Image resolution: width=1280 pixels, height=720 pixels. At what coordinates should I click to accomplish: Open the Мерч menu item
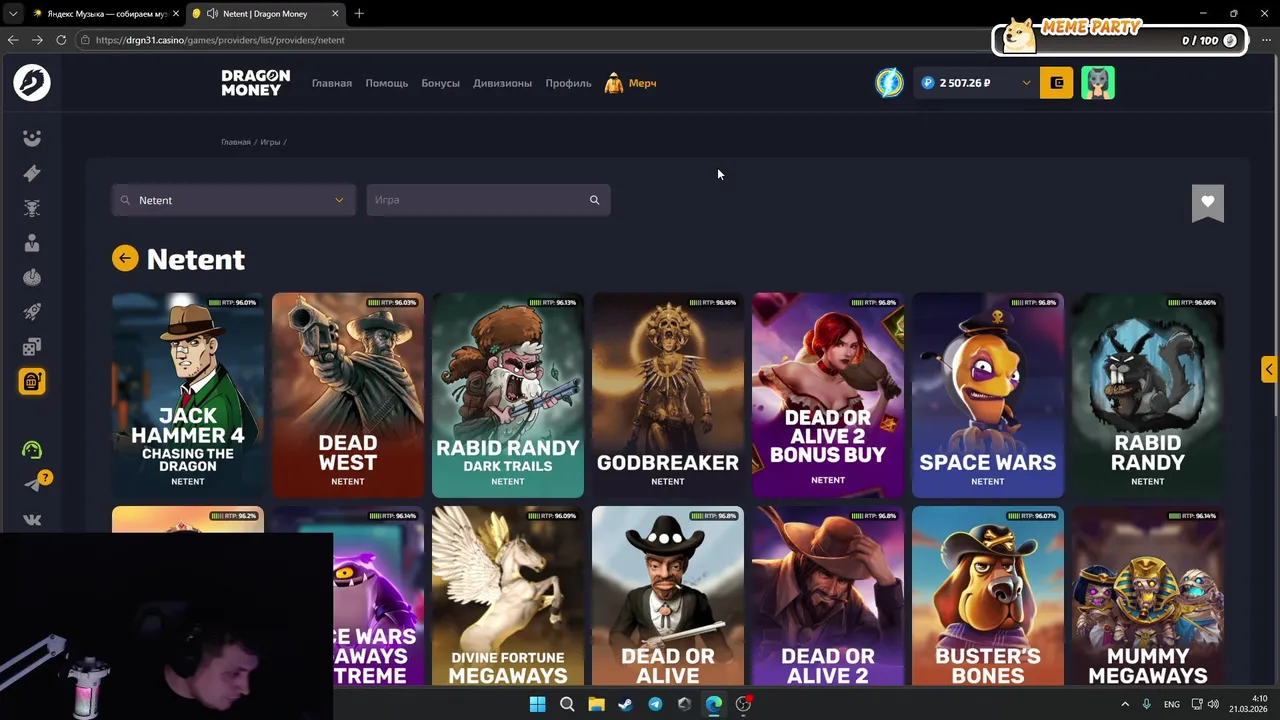point(631,83)
